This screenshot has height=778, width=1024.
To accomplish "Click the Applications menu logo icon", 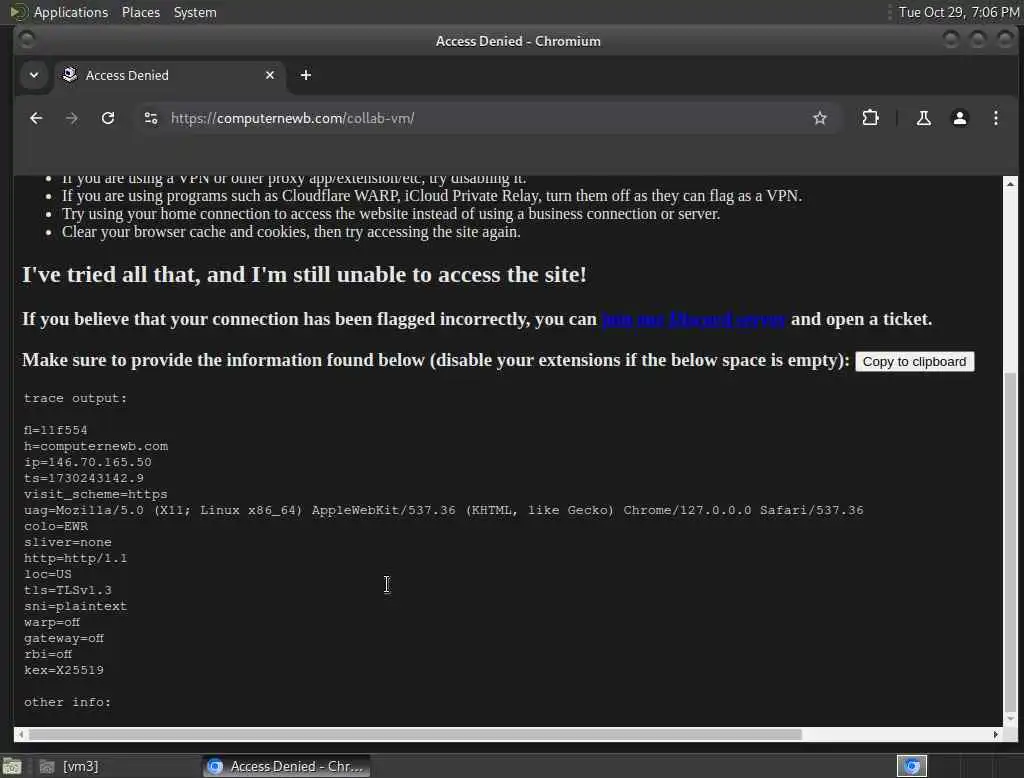I will click(x=18, y=12).
